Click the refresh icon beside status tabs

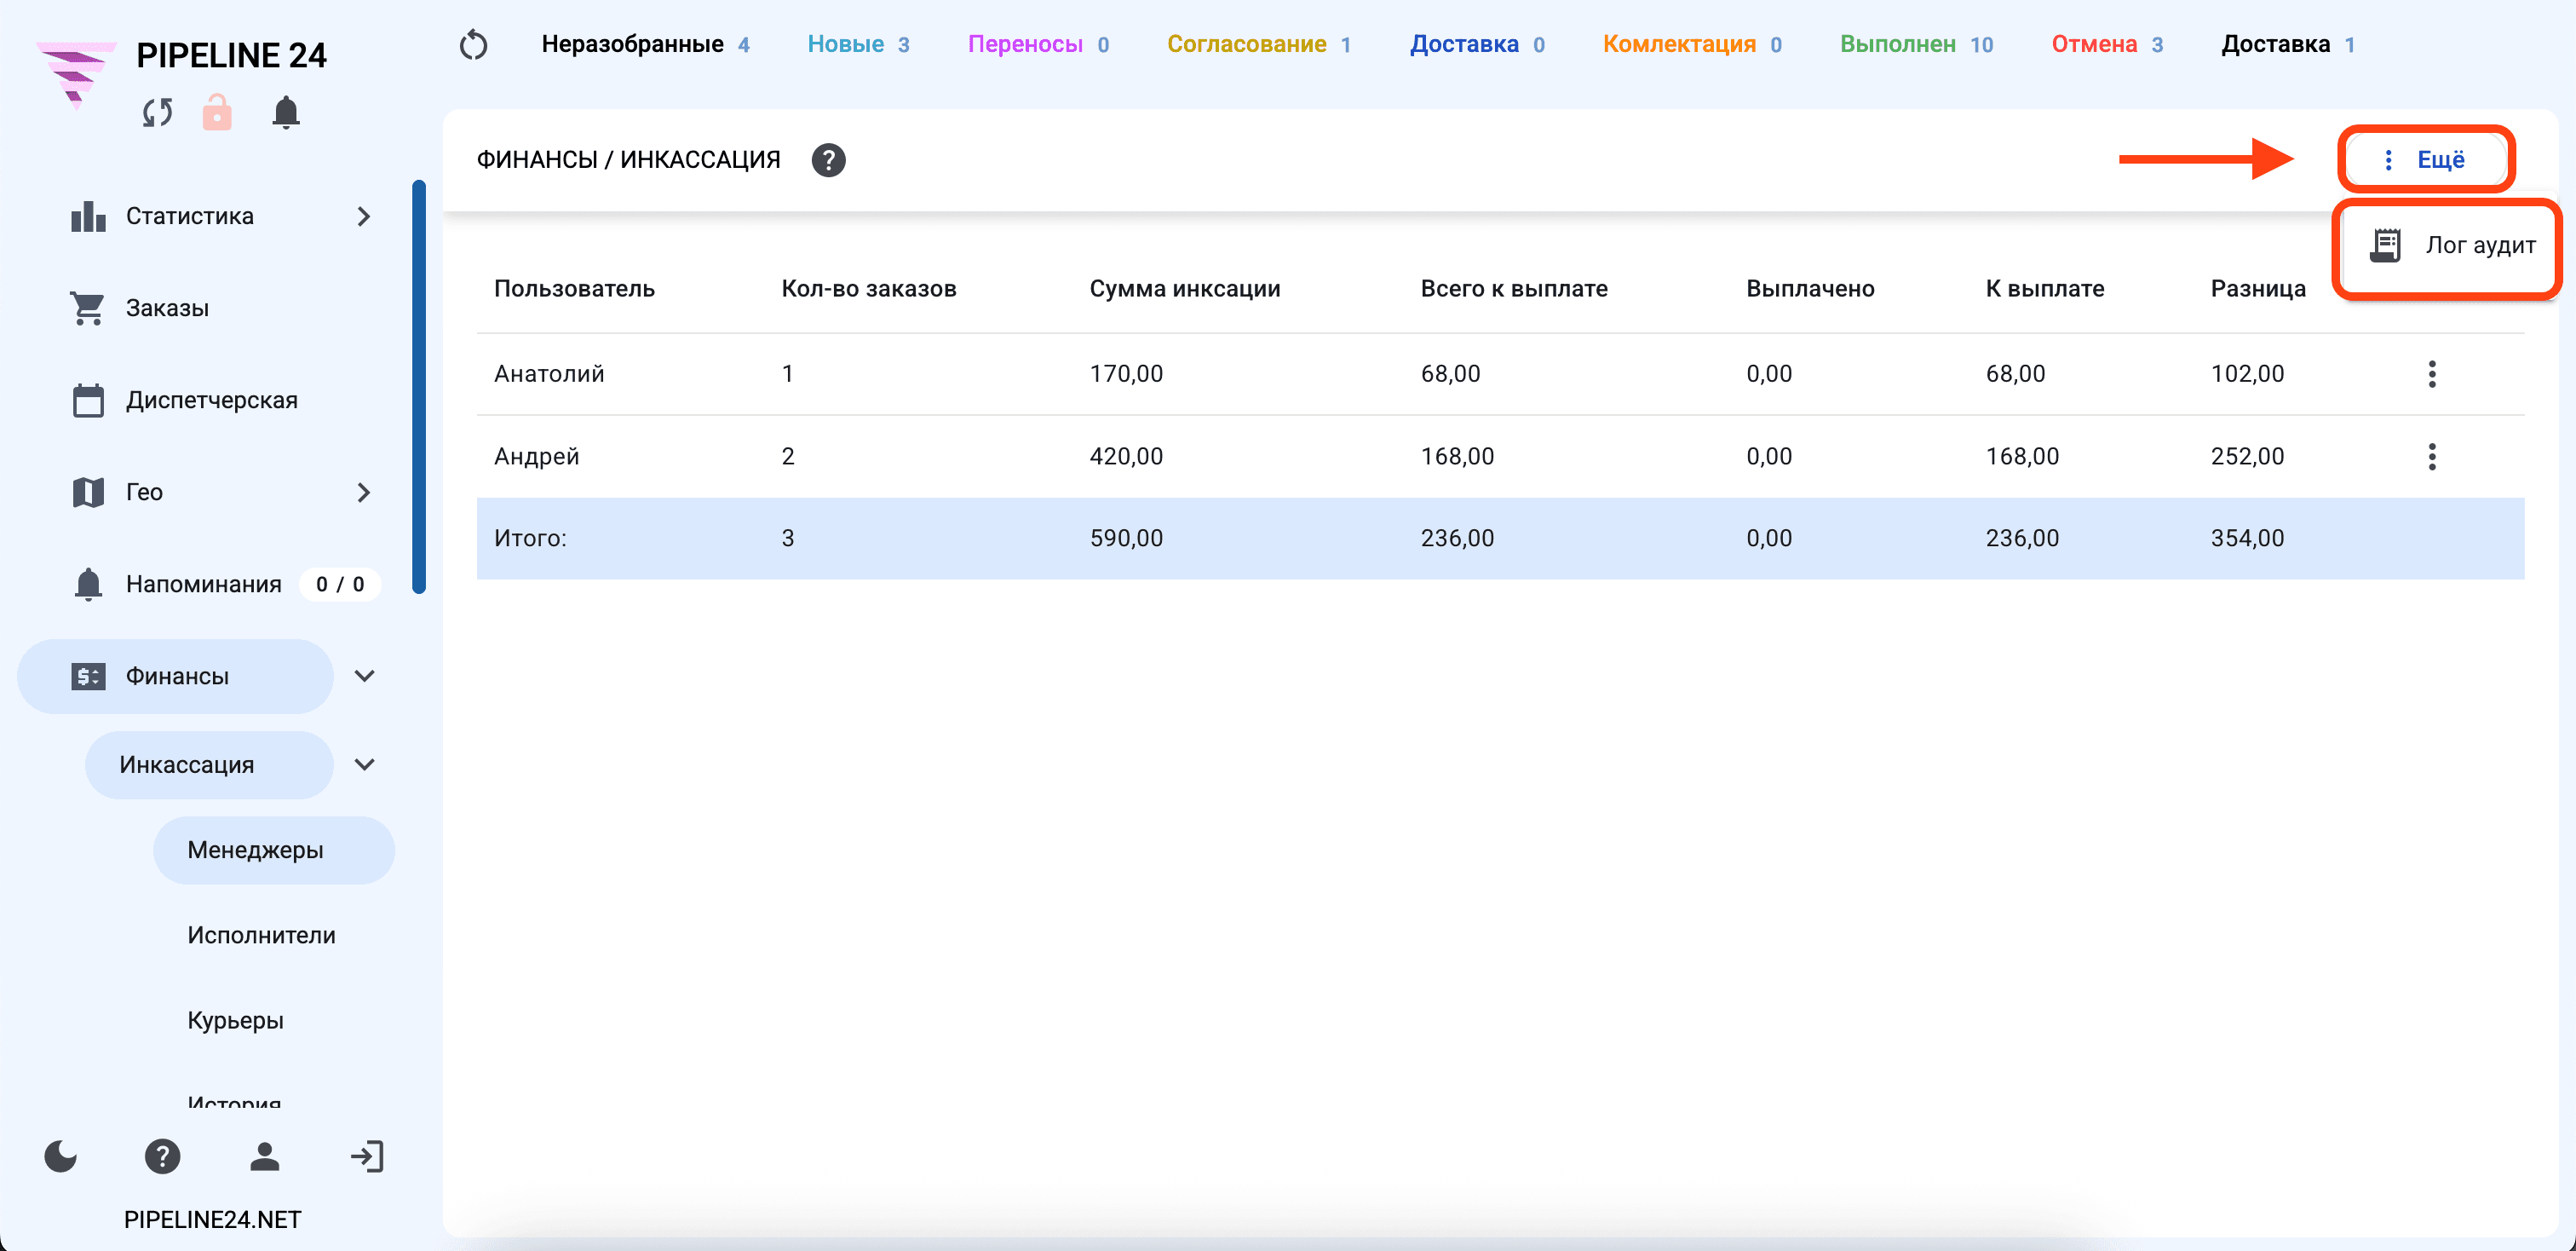tap(473, 45)
